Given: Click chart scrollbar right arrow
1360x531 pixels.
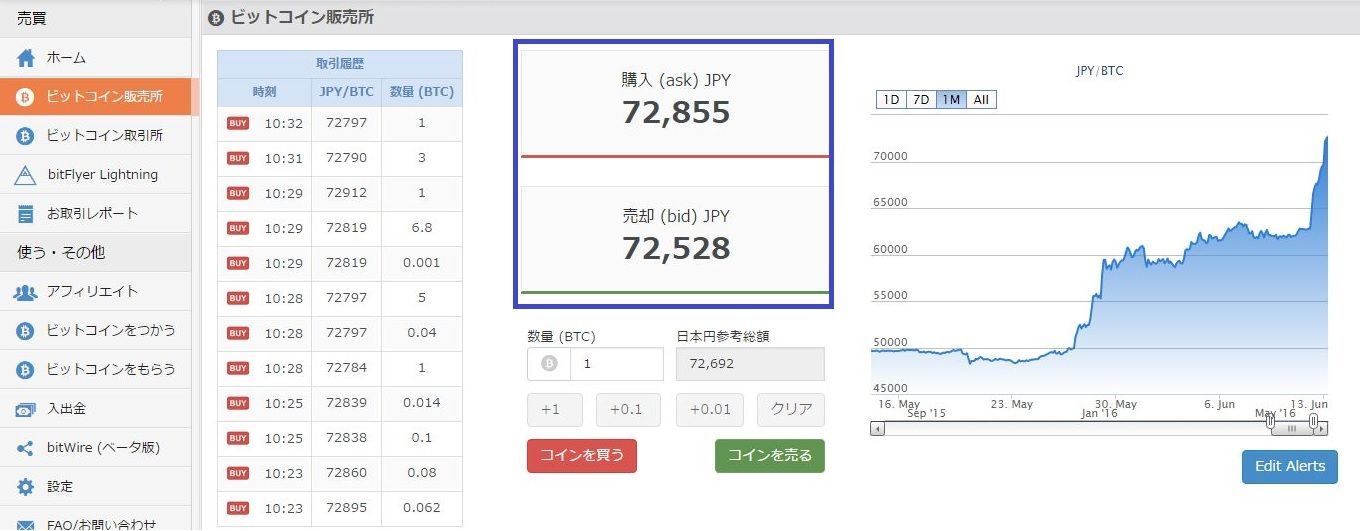Looking at the screenshot, I should coord(1322,429).
